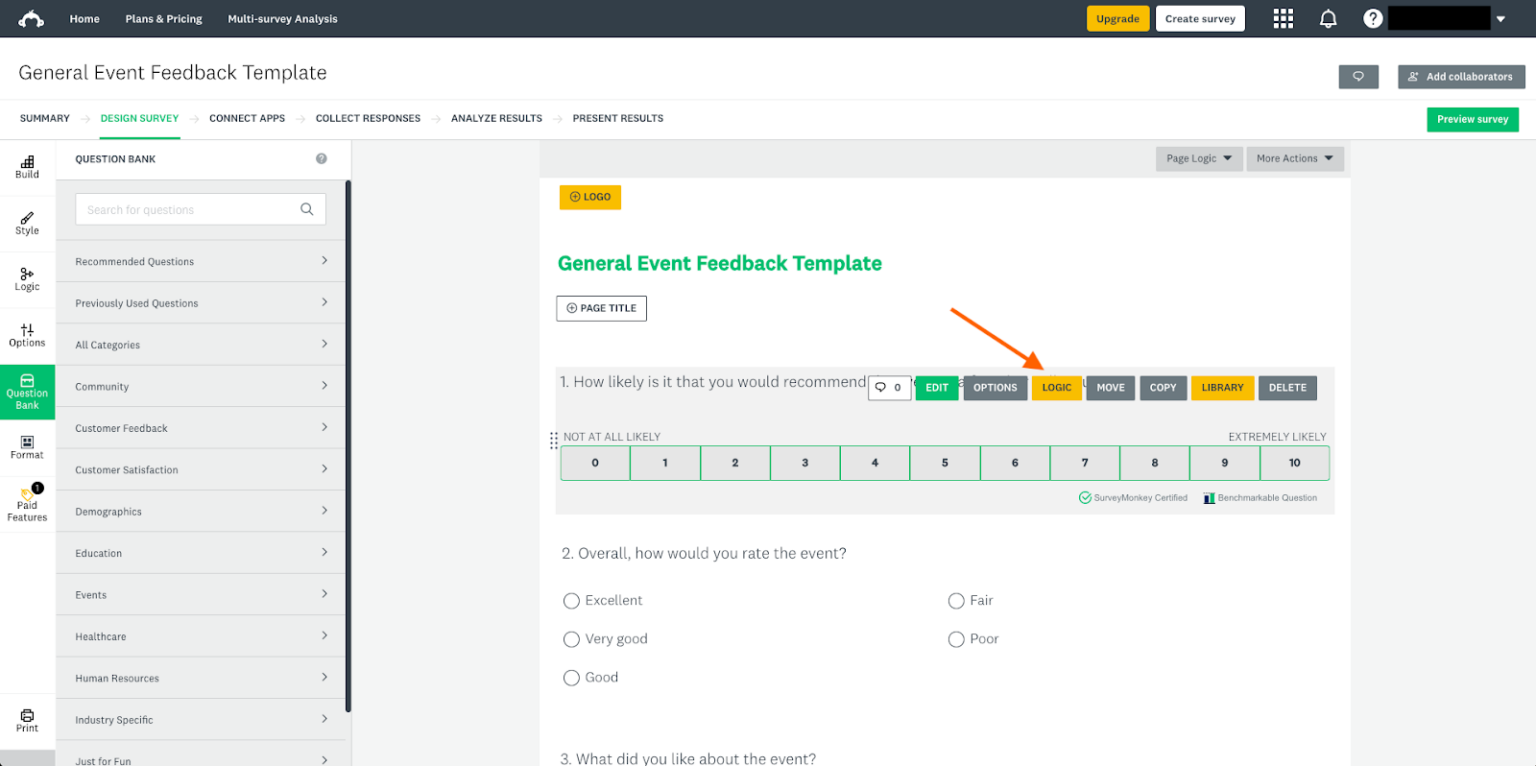Open the Build panel in the sidebar
The height and width of the screenshot is (766, 1536).
click(26, 165)
